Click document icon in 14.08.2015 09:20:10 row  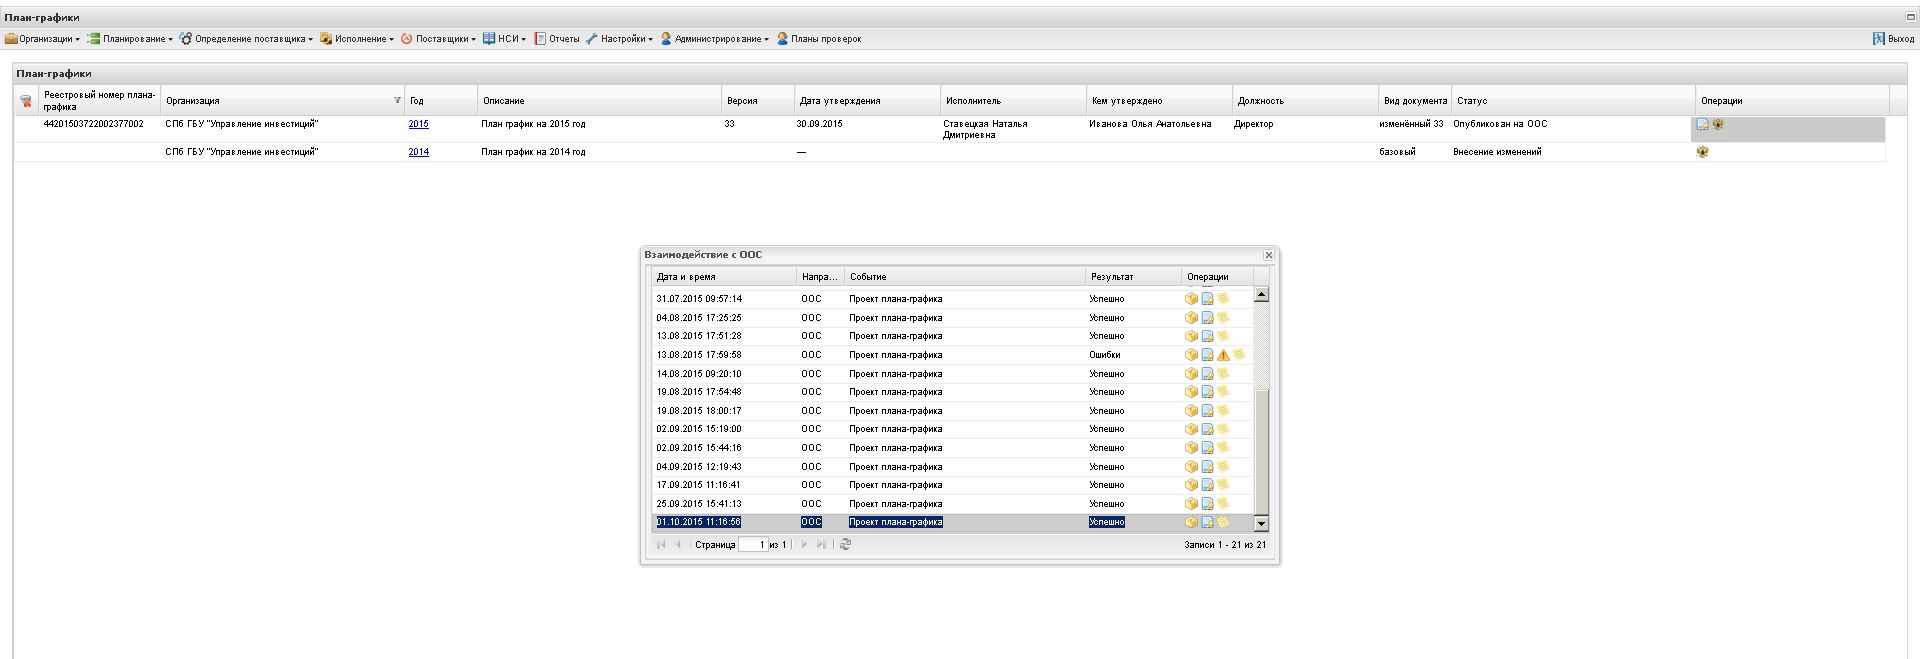[1207, 374]
